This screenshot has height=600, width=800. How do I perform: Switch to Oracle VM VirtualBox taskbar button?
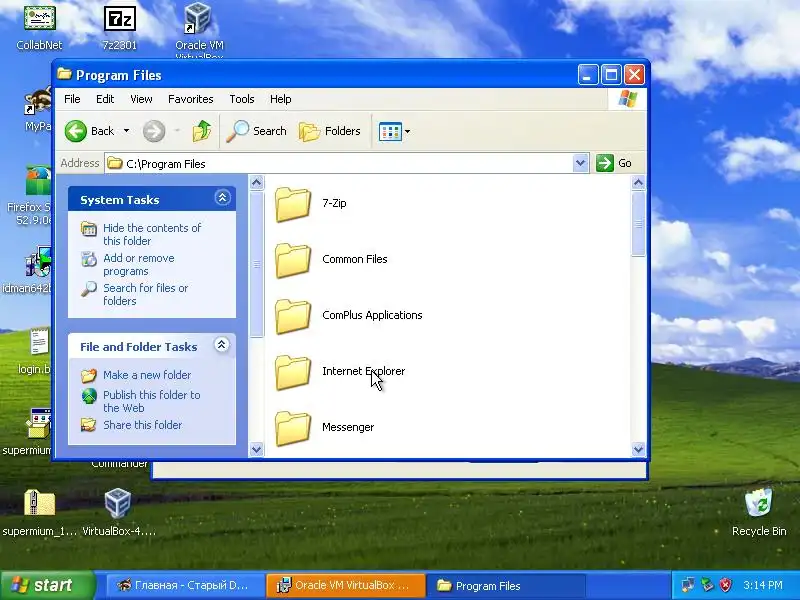click(345, 585)
